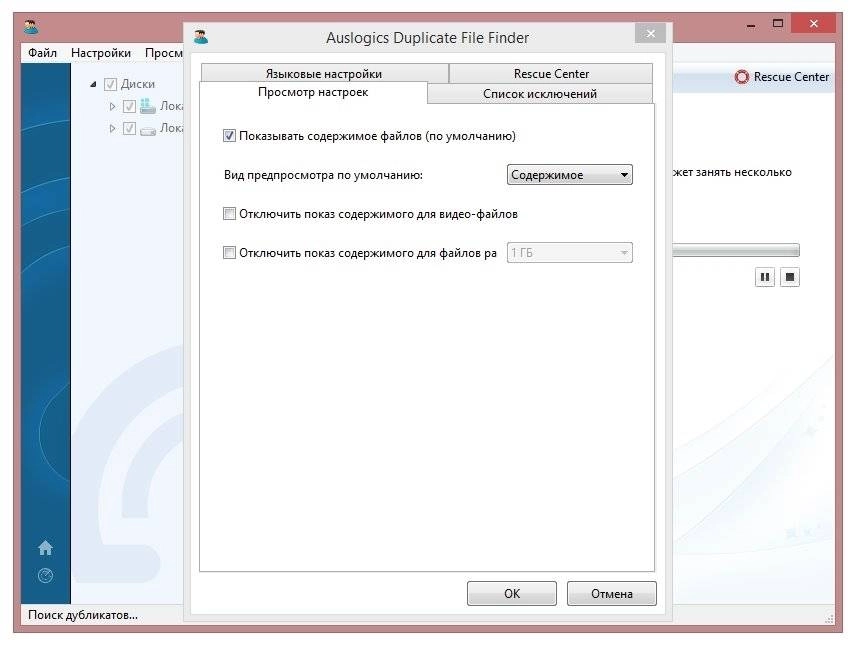Image resolution: width=860 pixels, height=652 pixels.
Task: Click the main window app icon
Action: pyautogui.click(x=31, y=26)
